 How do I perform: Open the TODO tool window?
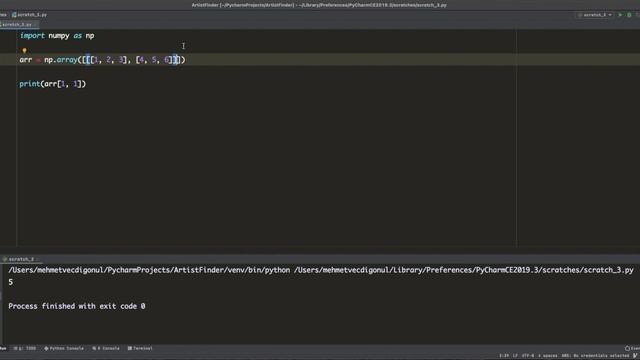coord(25,348)
